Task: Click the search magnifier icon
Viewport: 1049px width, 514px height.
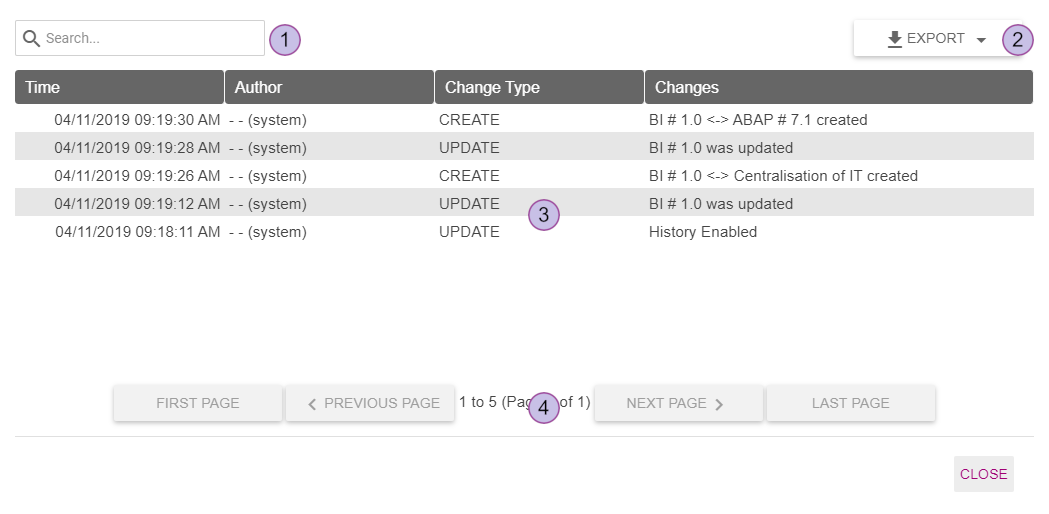Action: click(31, 39)
